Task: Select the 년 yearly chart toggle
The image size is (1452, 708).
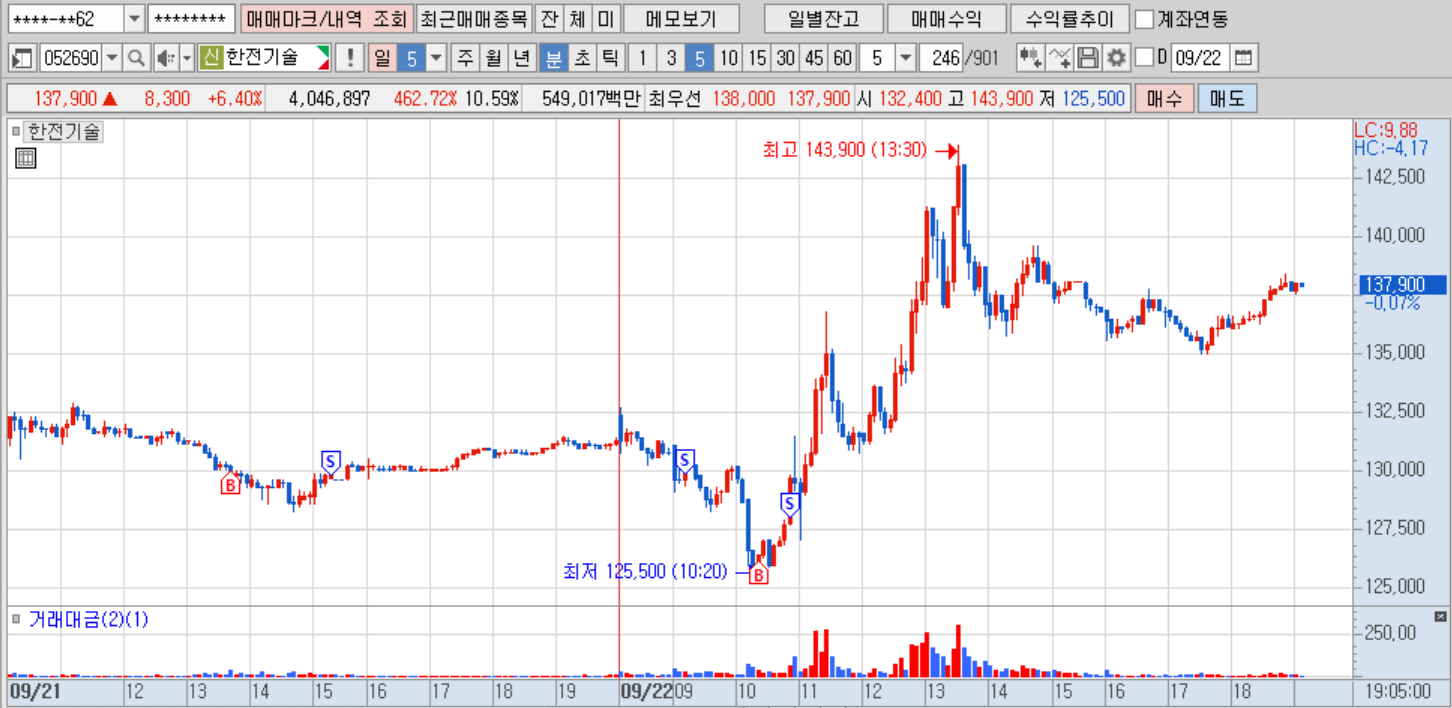Action: coord(521,58)
